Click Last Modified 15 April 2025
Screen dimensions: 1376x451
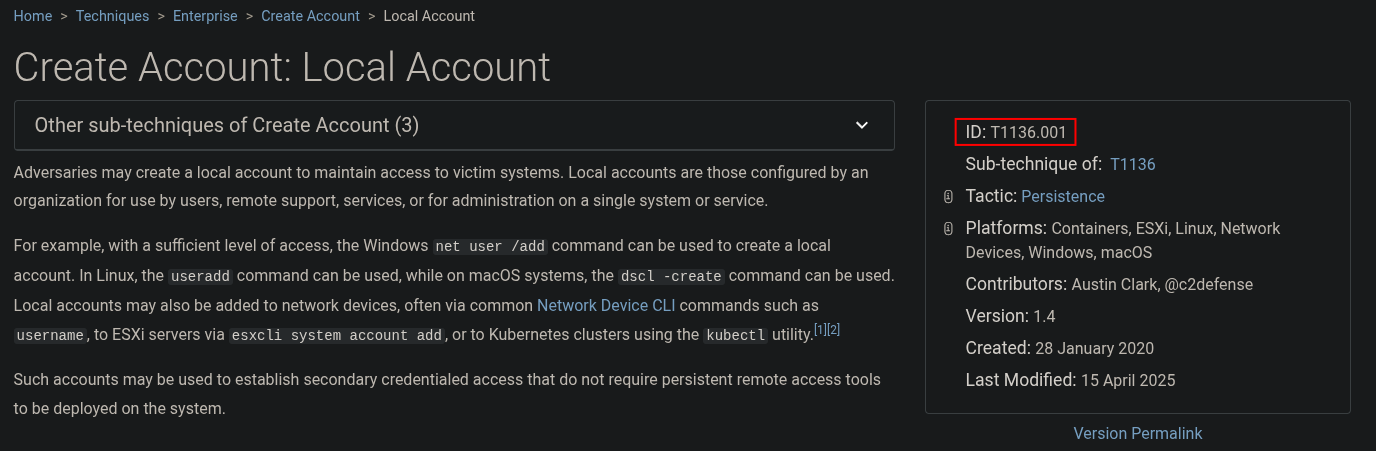[x=1070, y=380]
